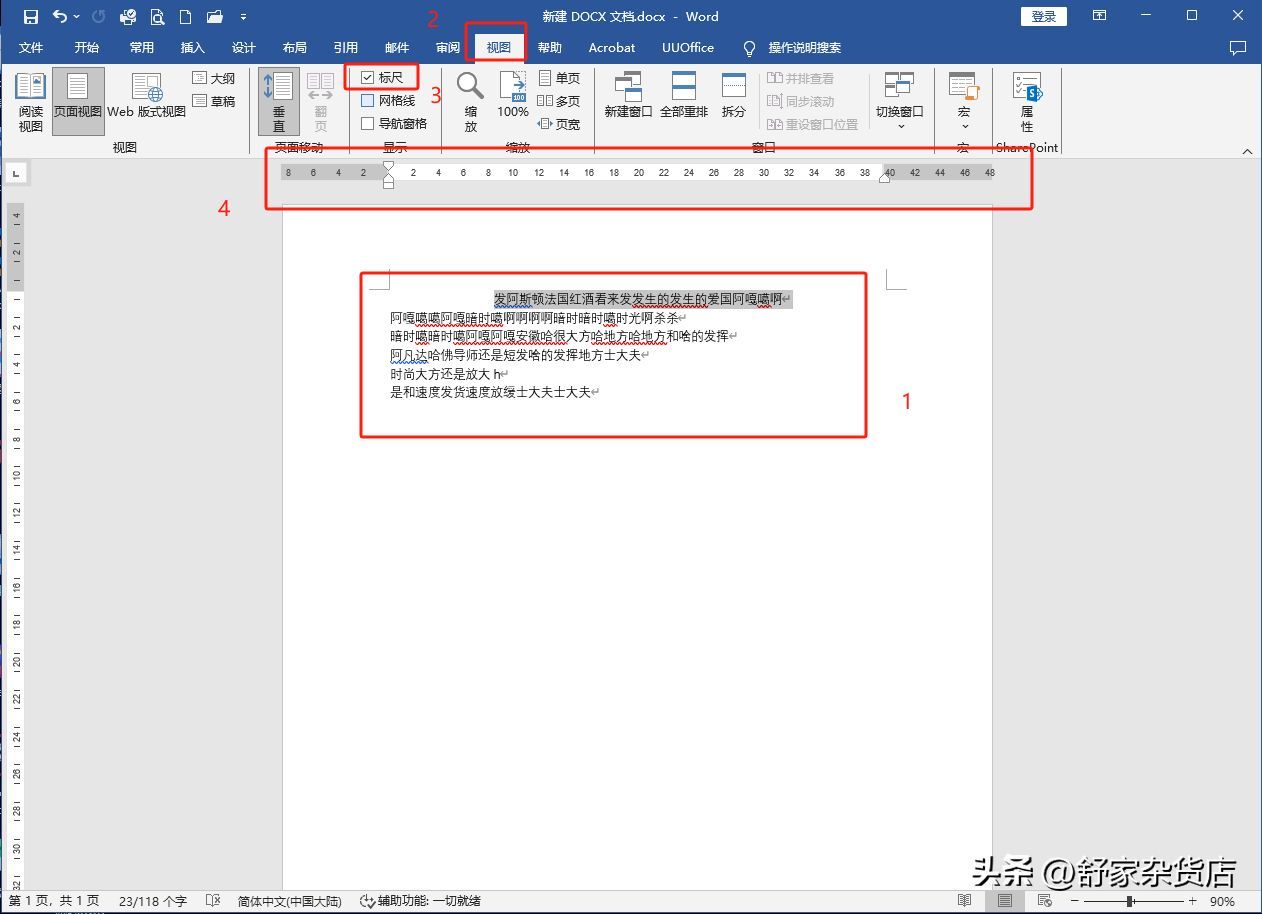Undo the last action
The width and height of the screenshot is (1262, 914).
click(x=59, y=16)
